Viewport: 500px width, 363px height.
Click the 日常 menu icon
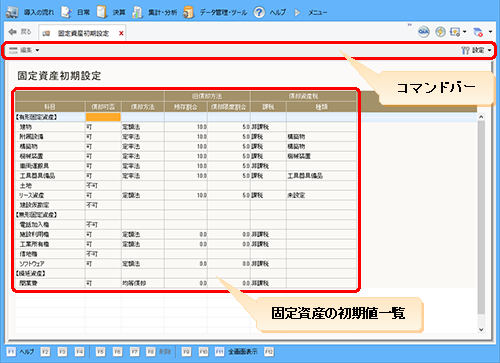point(66,12)
